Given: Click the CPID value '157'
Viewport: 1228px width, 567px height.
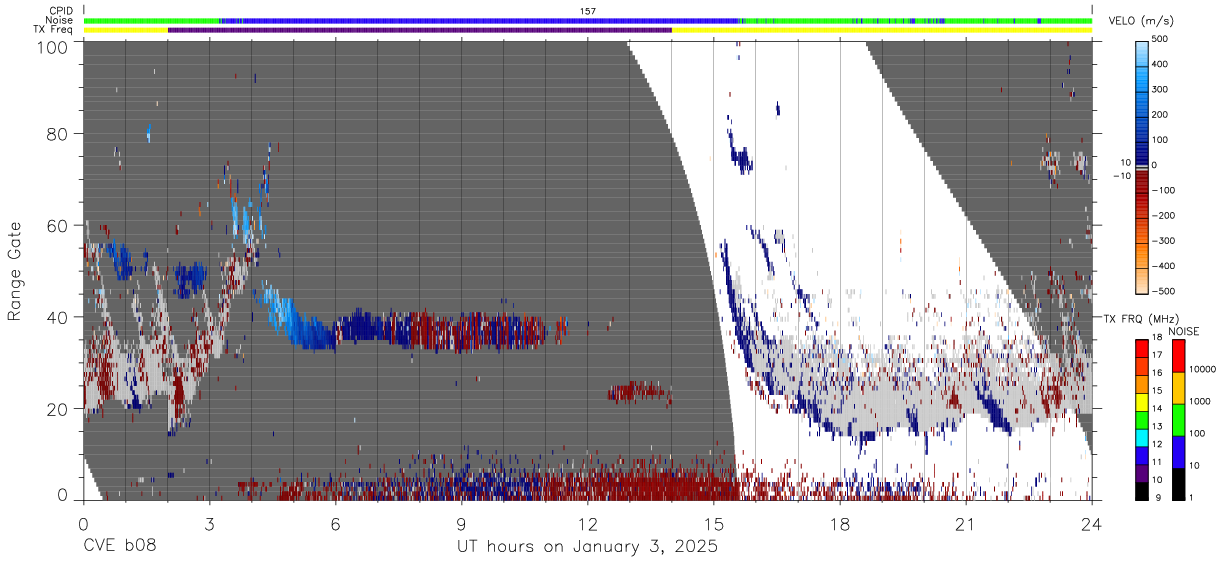Looking at the screenshot, I should pyautogui.click(x=587, y=11).
